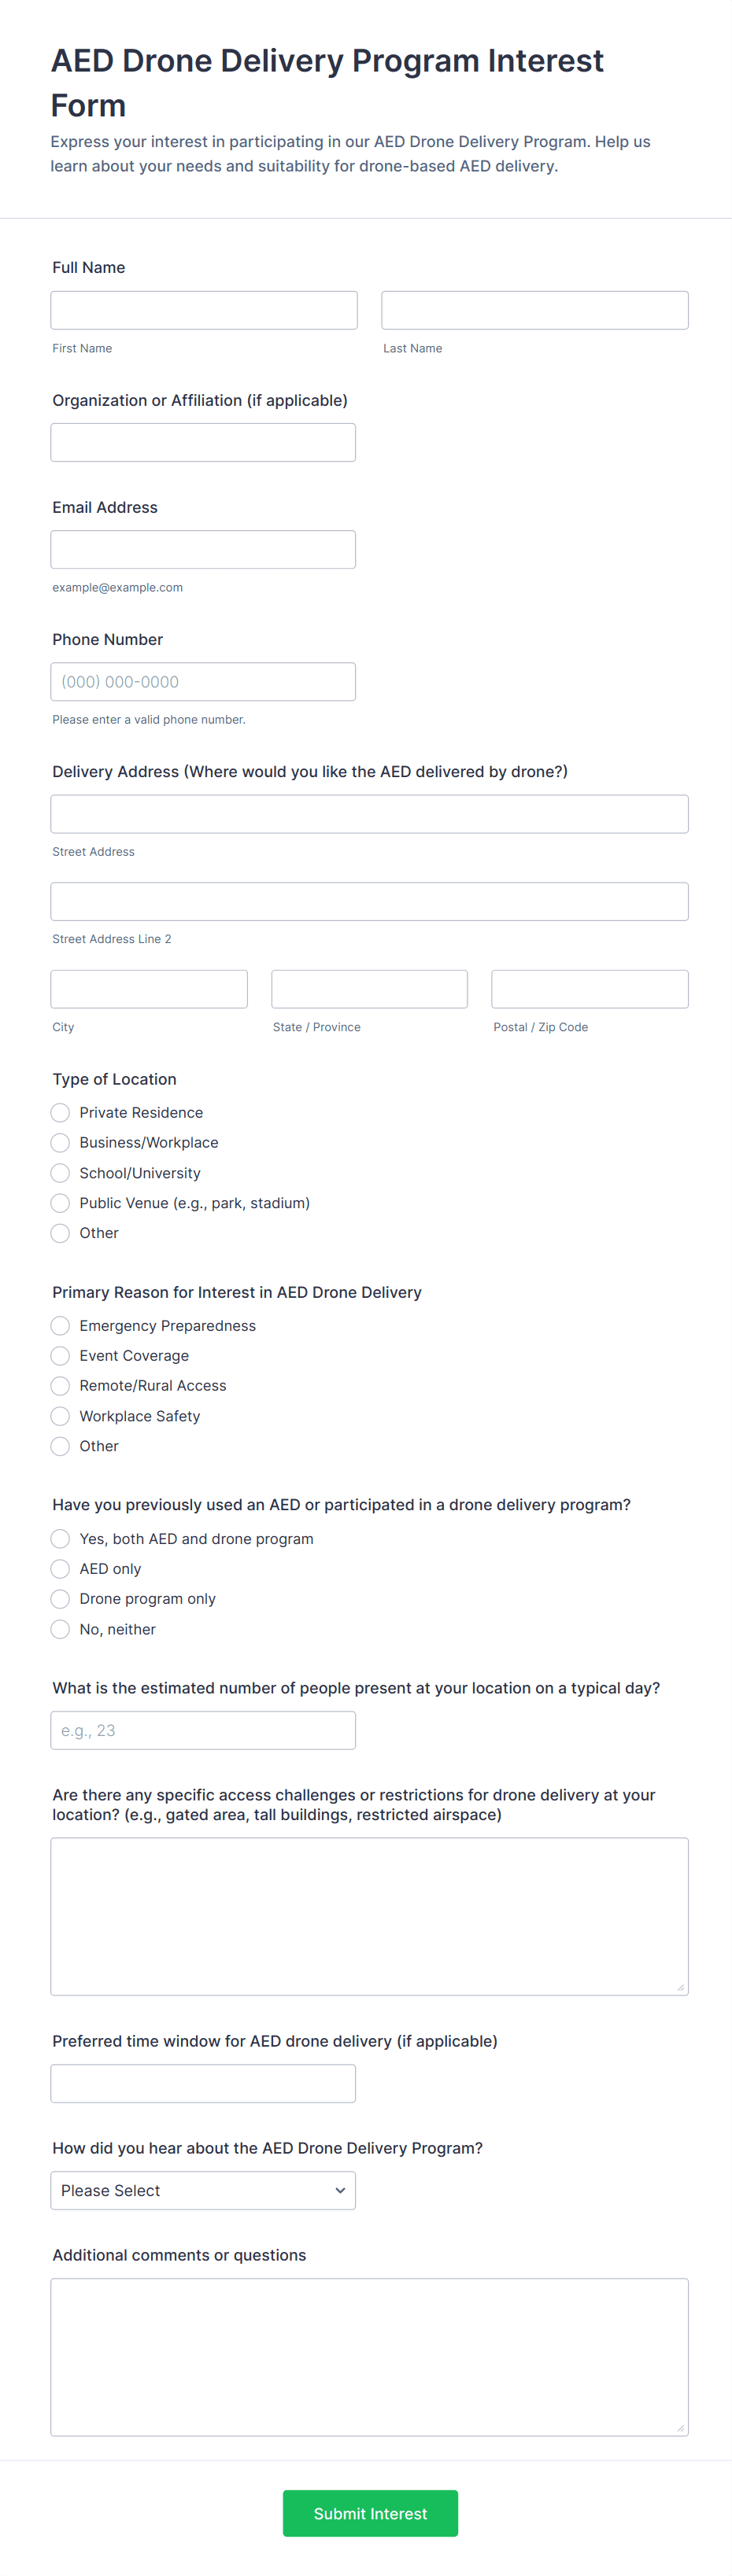
Task: Click the preferred time window field
Action: (203, 2083)
